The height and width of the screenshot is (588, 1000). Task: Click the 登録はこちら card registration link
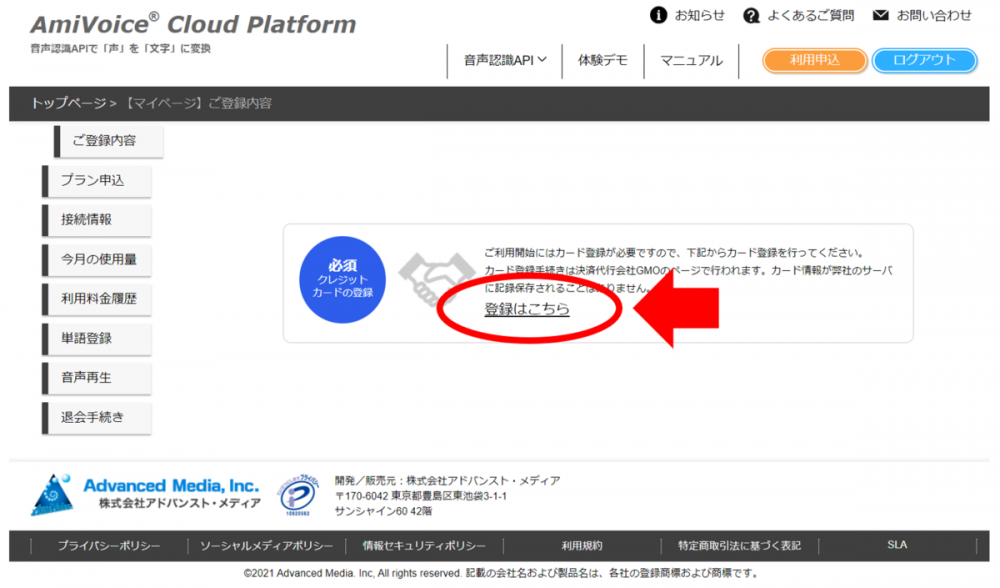coord(527,309)
